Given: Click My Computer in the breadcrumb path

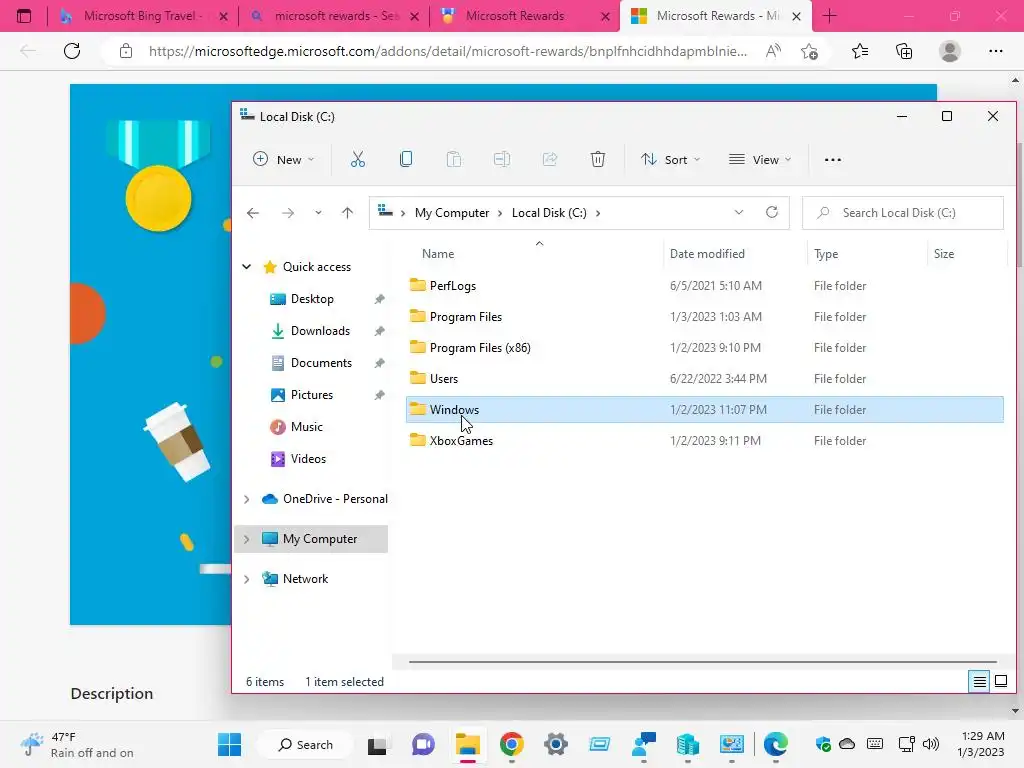Looking at the screenshot, I should pos(452,213).
